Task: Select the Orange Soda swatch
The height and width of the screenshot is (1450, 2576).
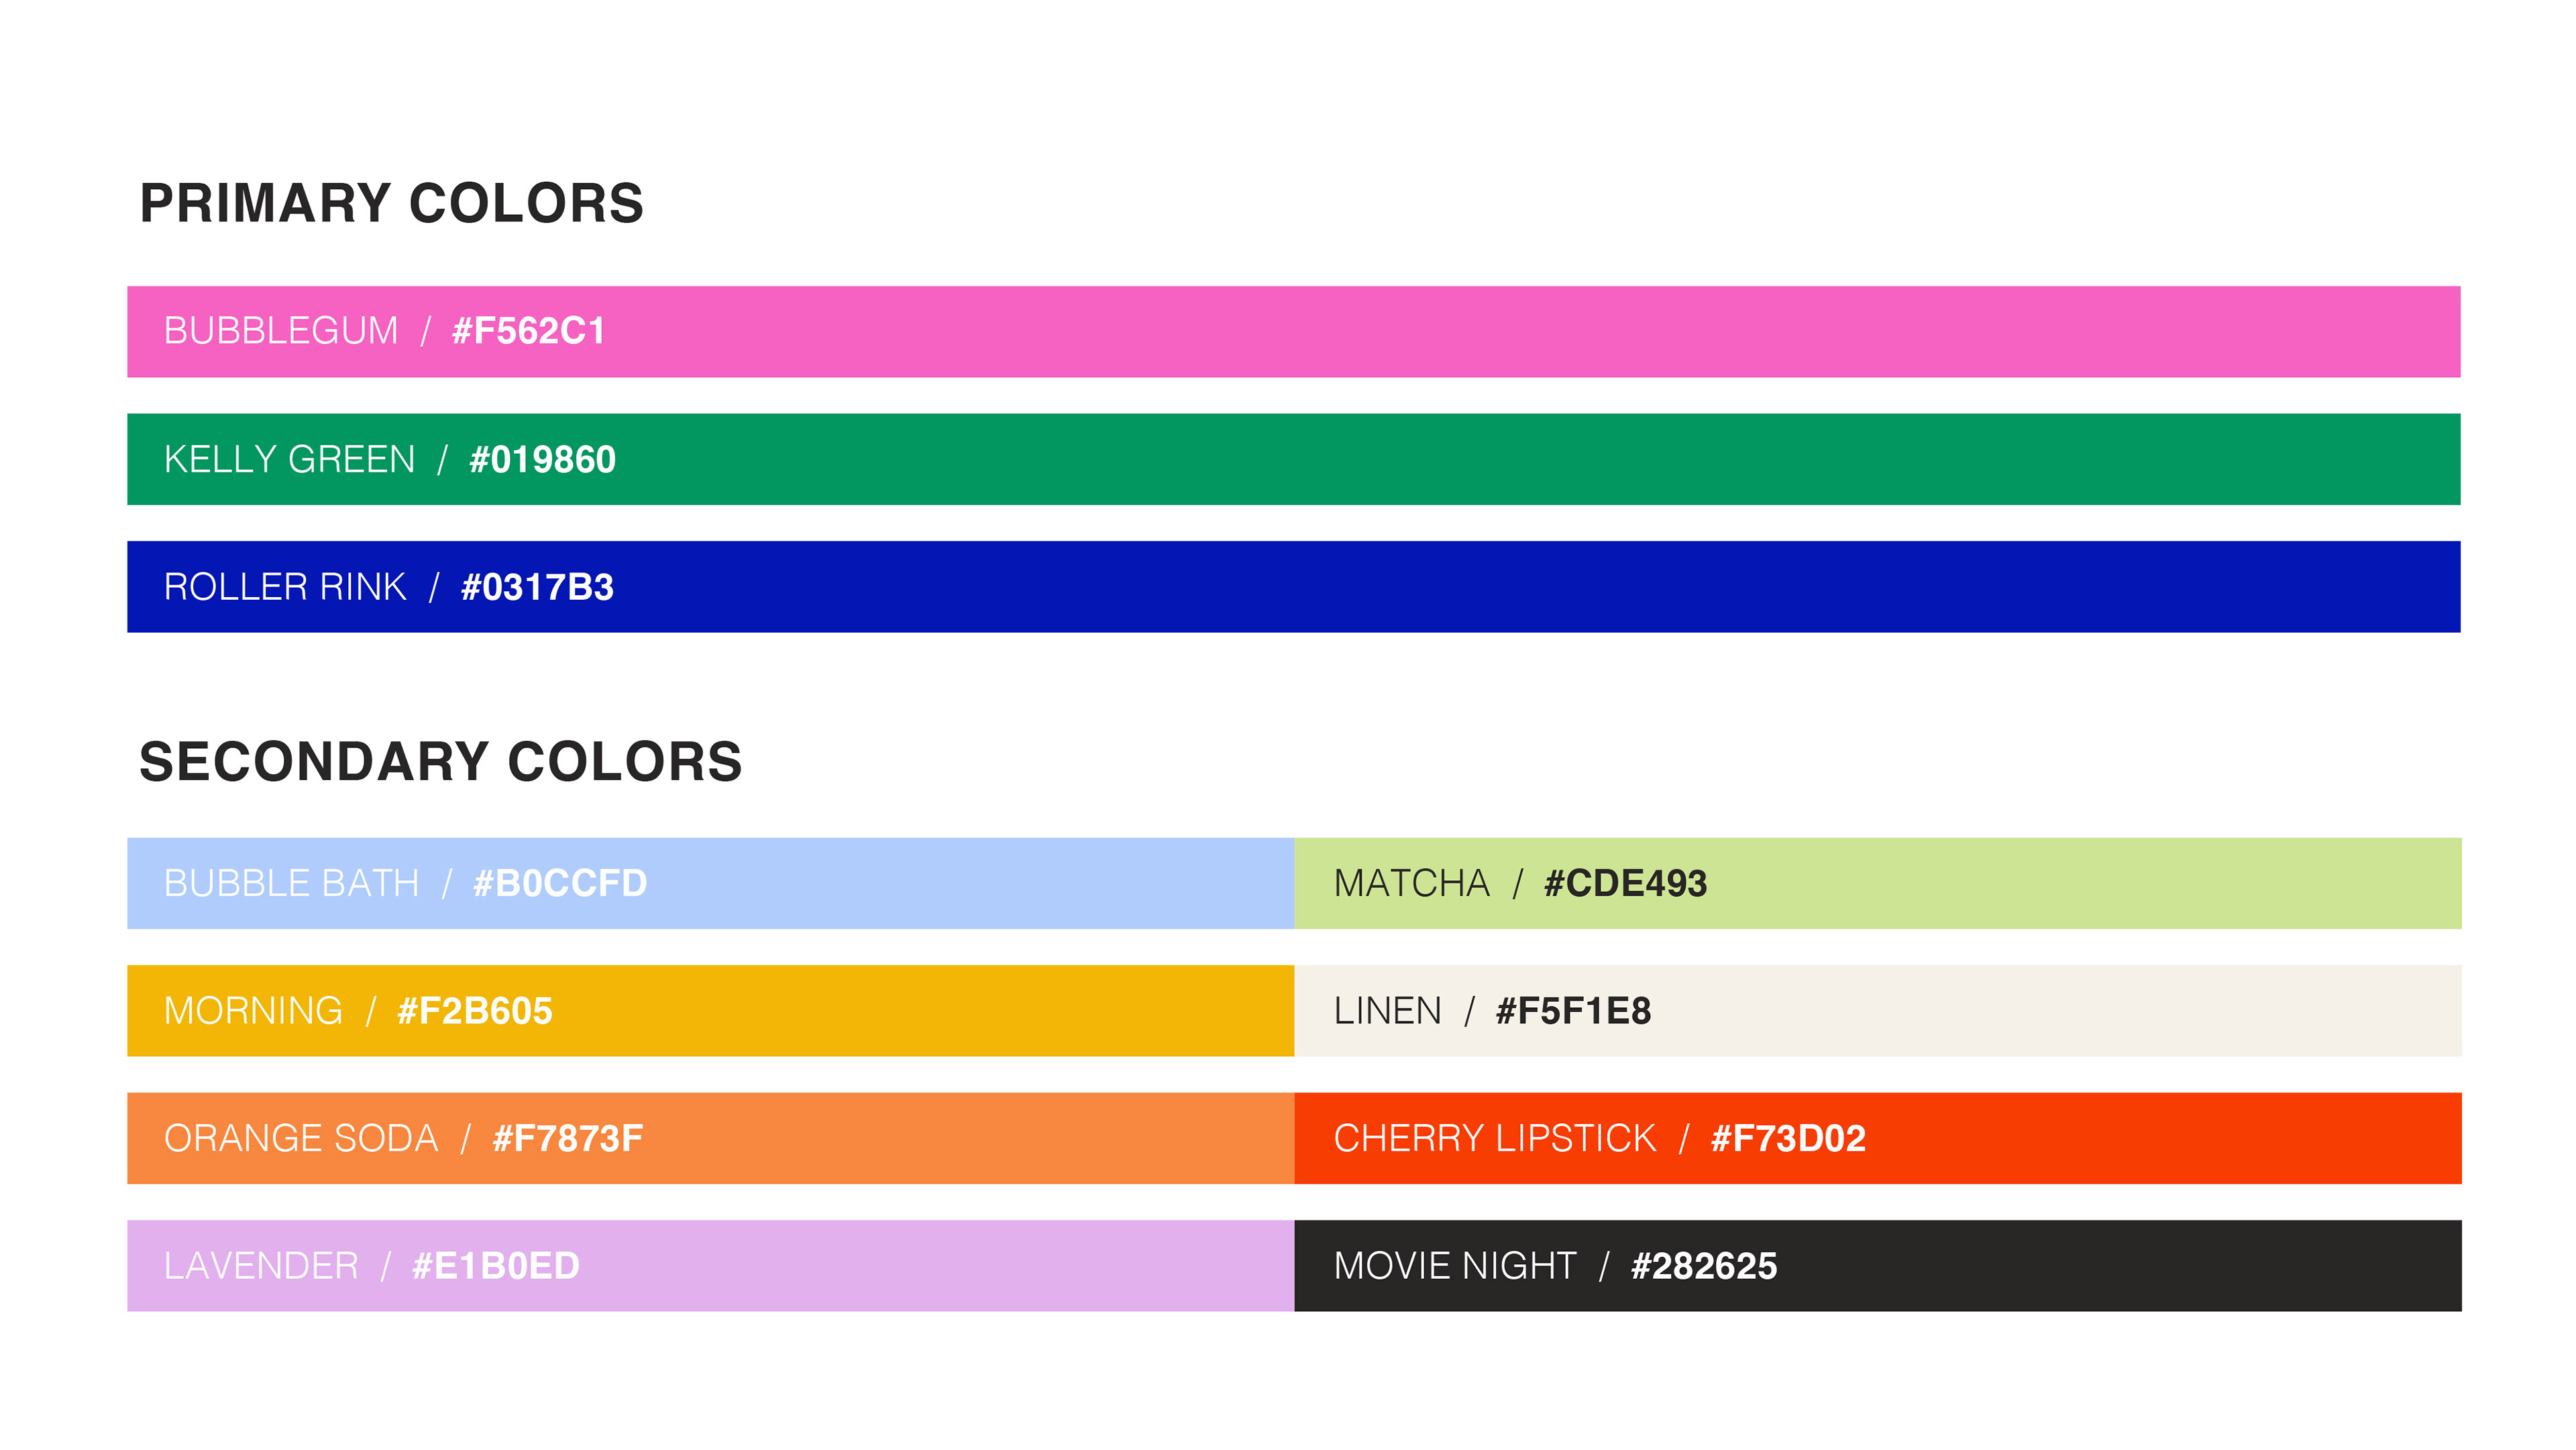Action: point(710,1138)
